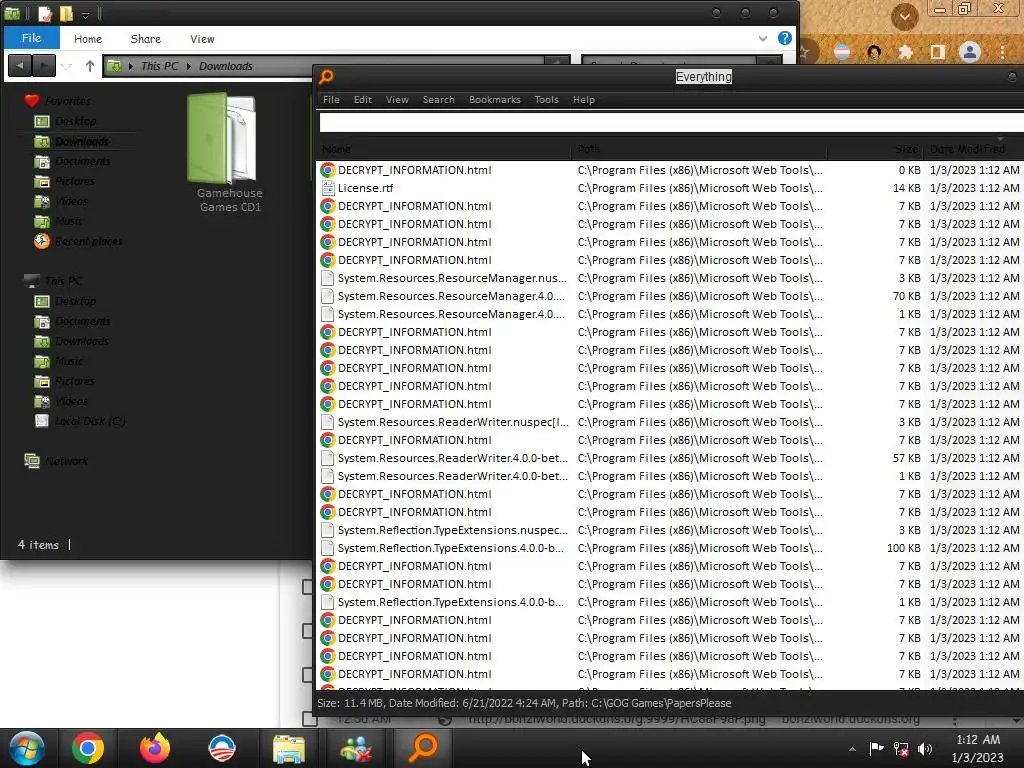Image resolution: width=1024 pixels, height=768 pixels.
Task: Expand the Explorer ribbon chevron
Action: (763, 39)
